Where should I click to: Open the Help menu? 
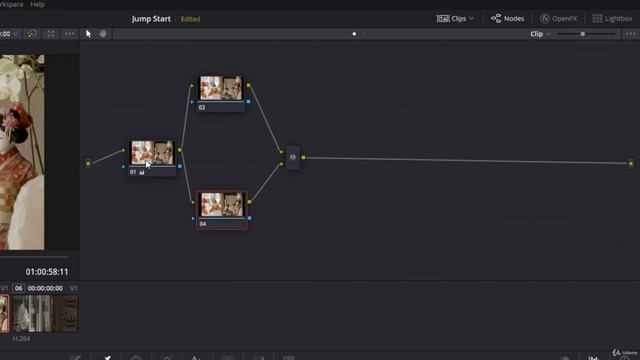(37, 4)
